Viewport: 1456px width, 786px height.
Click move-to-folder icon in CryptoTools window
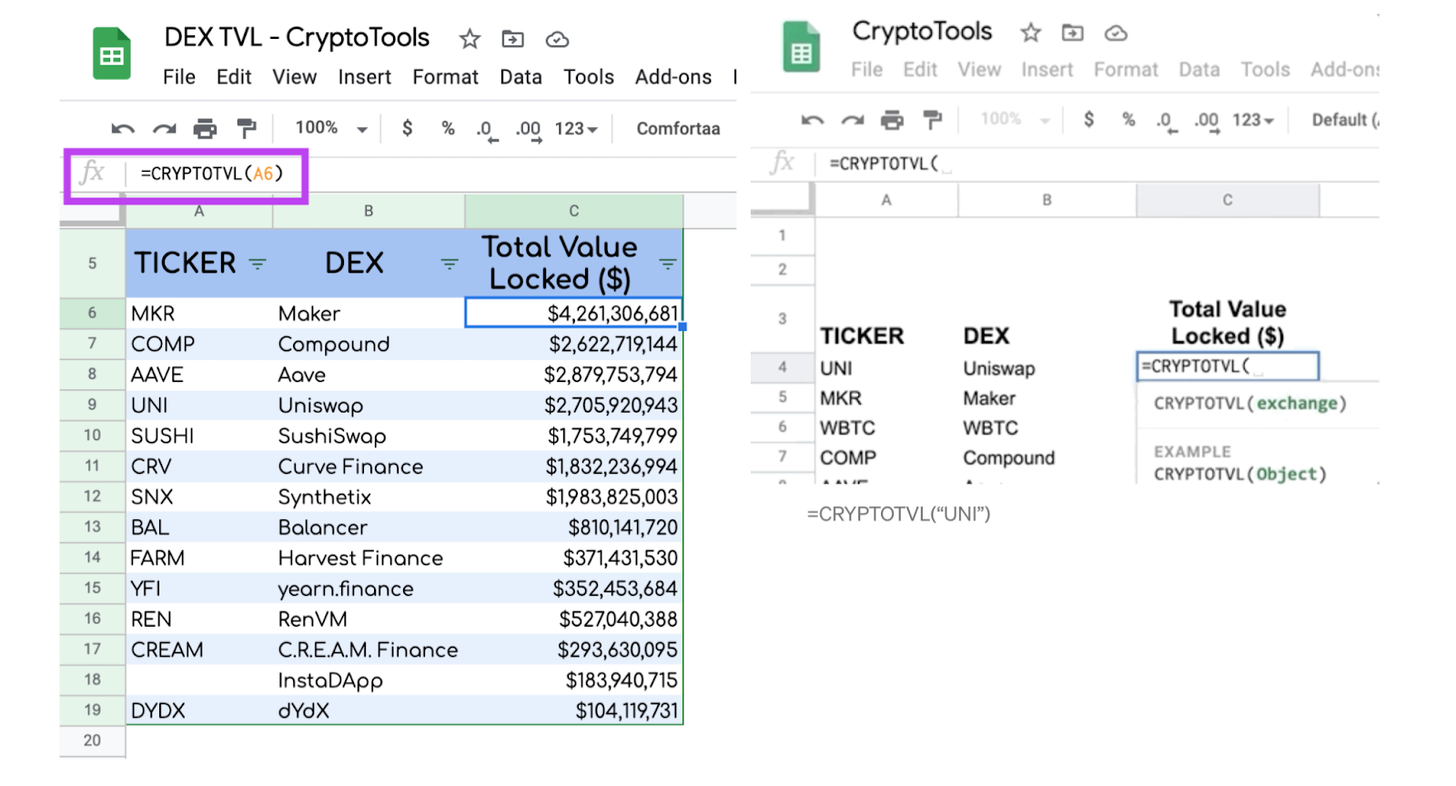point(1073,33)
